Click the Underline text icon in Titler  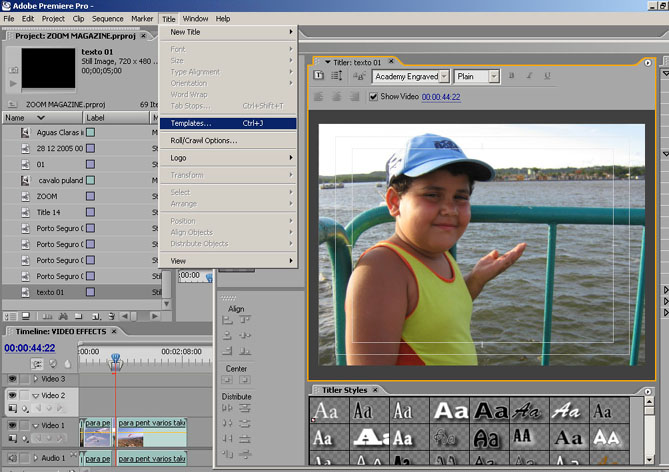547,76
